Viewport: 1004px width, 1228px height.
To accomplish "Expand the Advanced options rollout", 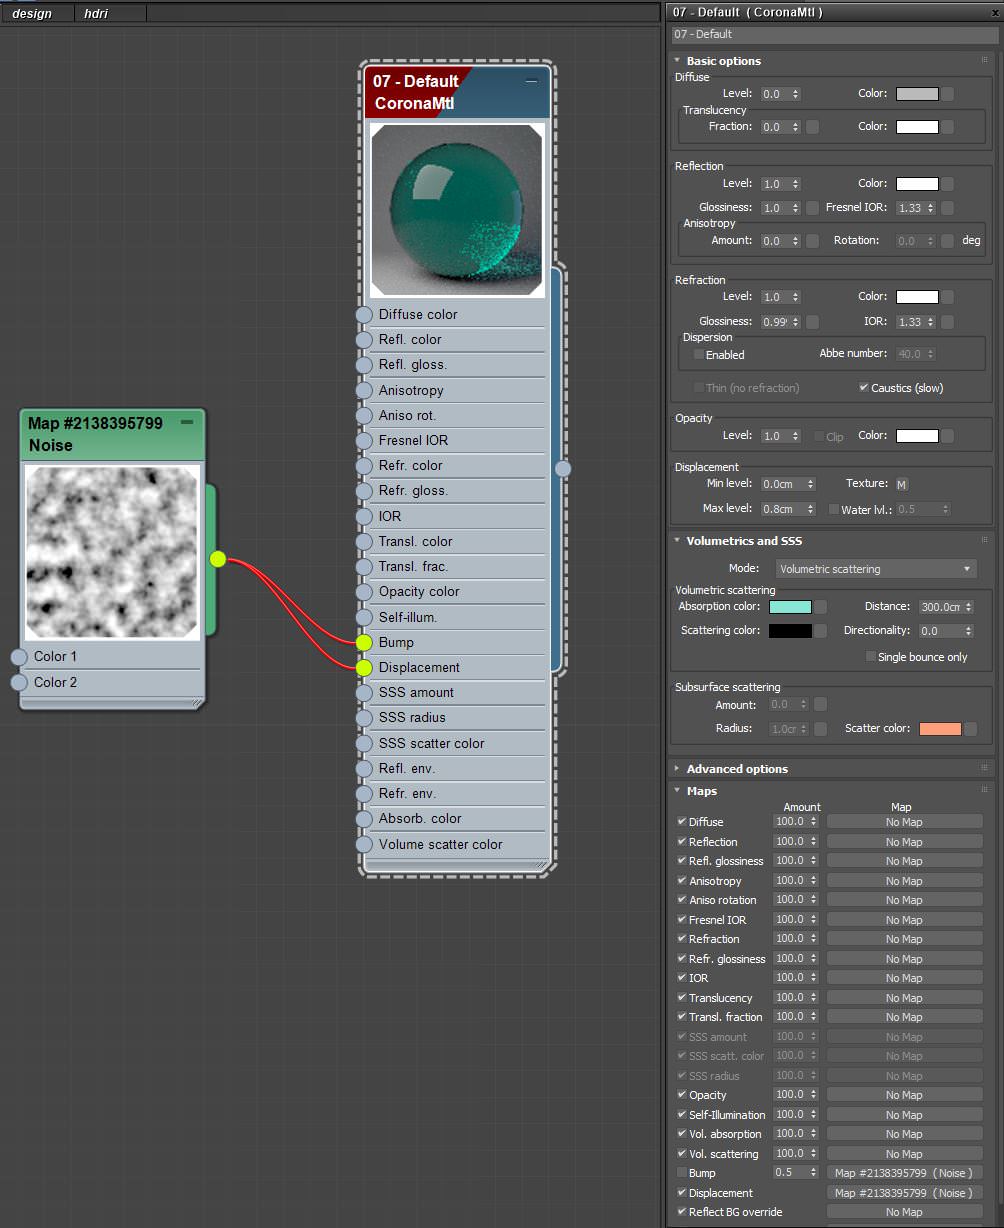I will 737,769.
